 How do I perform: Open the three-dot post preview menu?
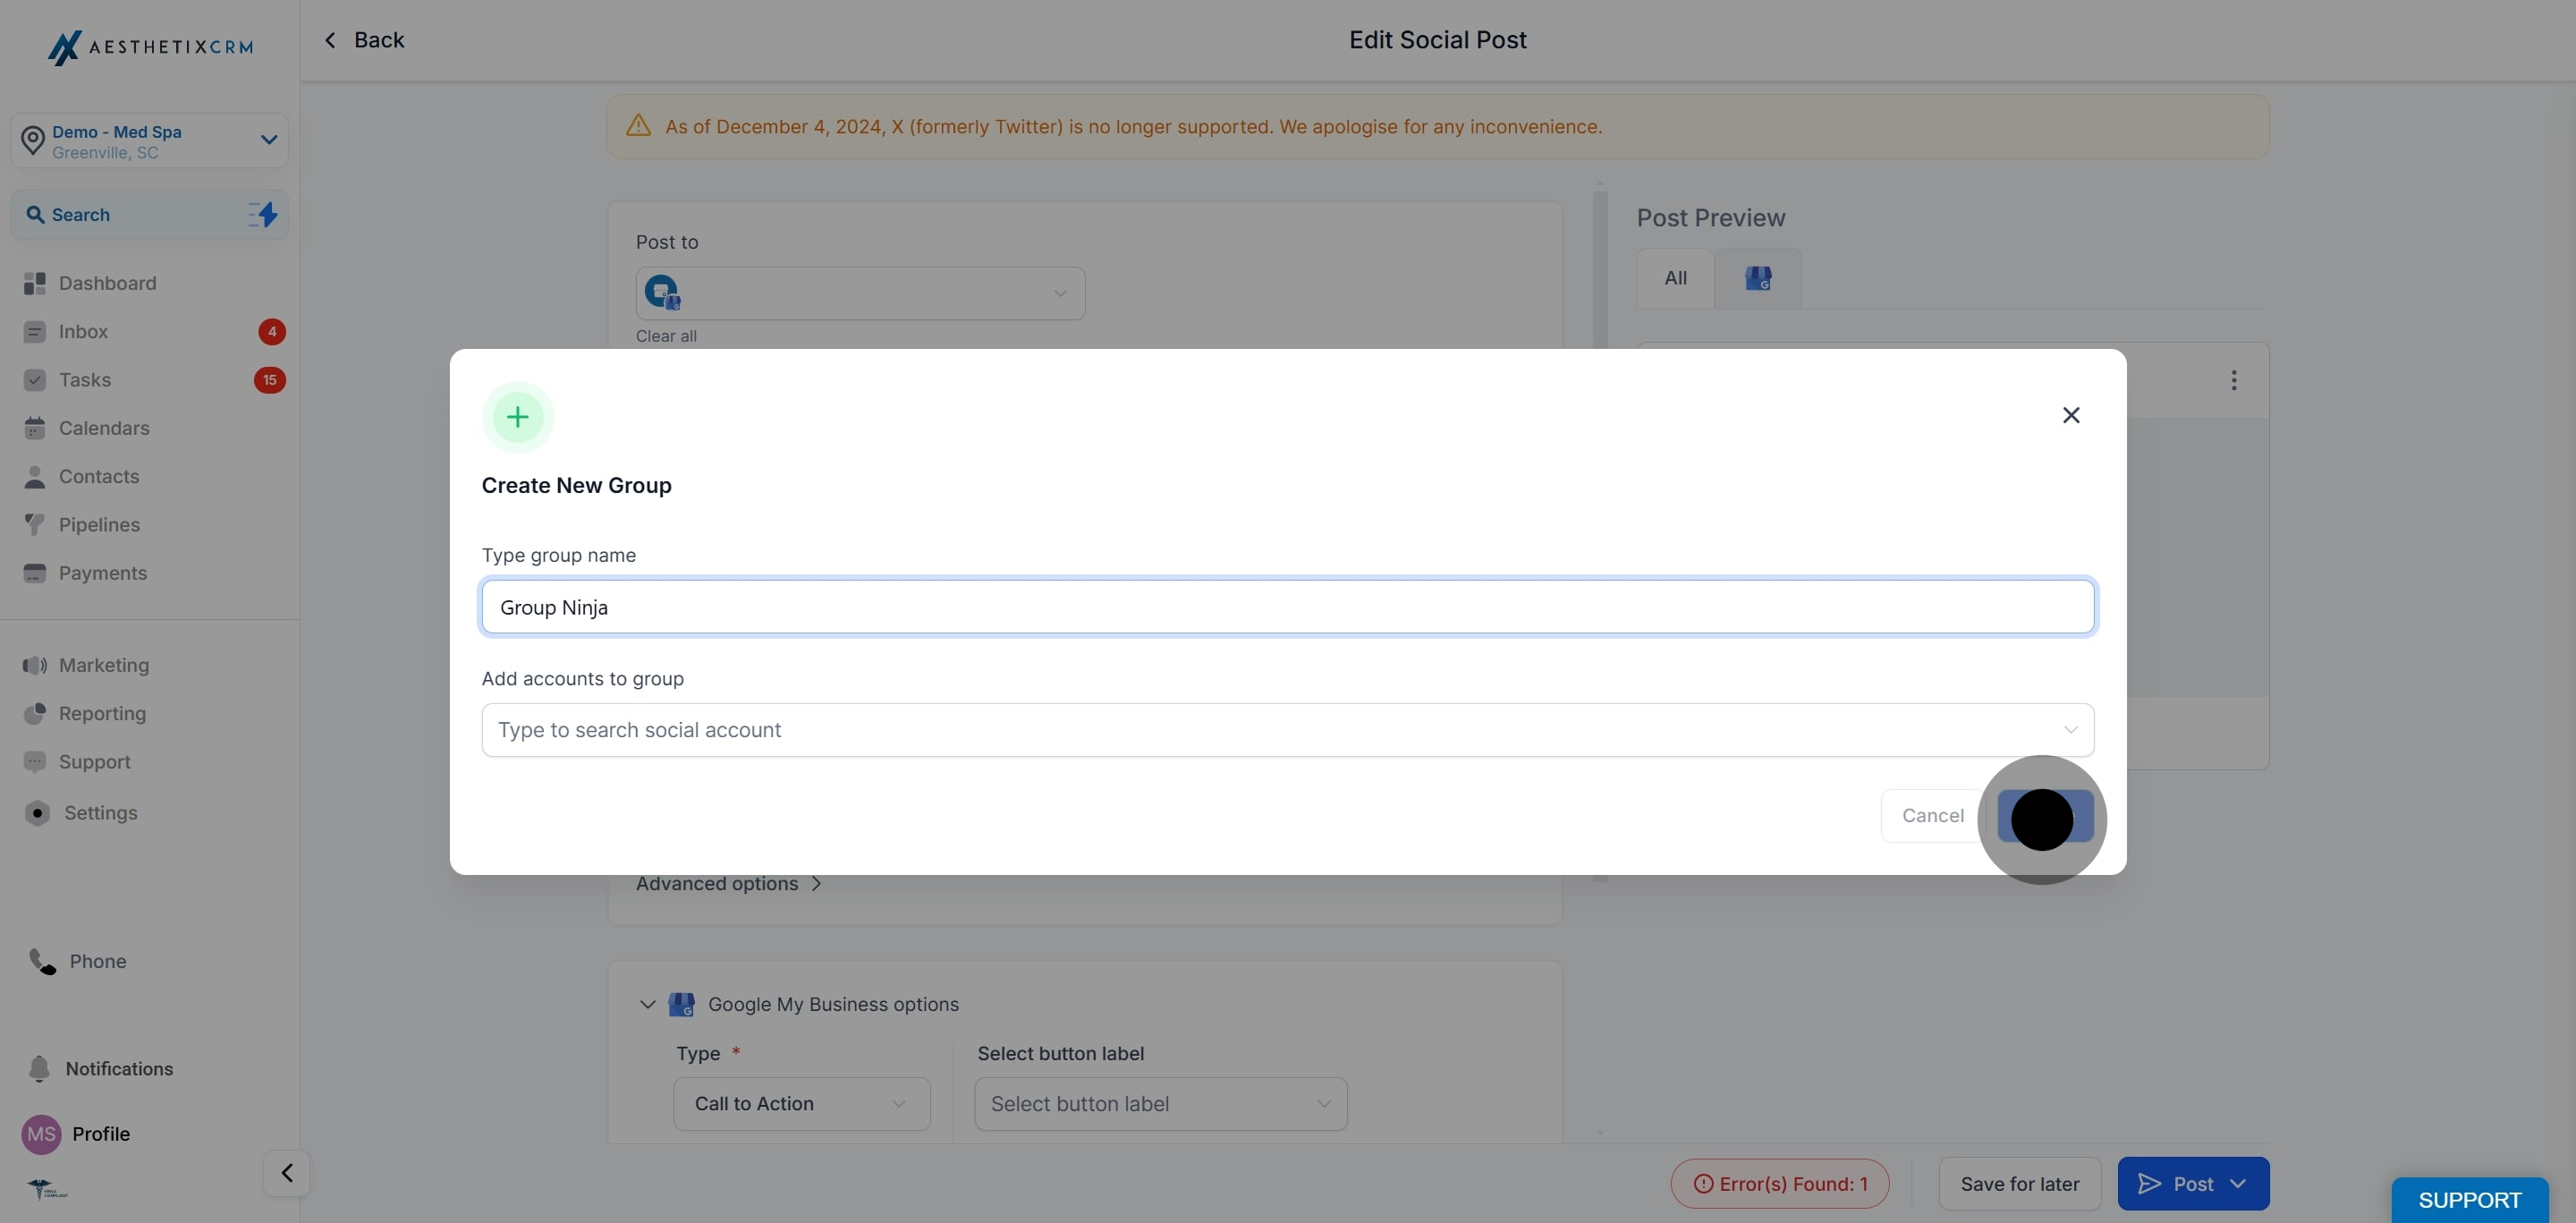tap(2233, 380)
